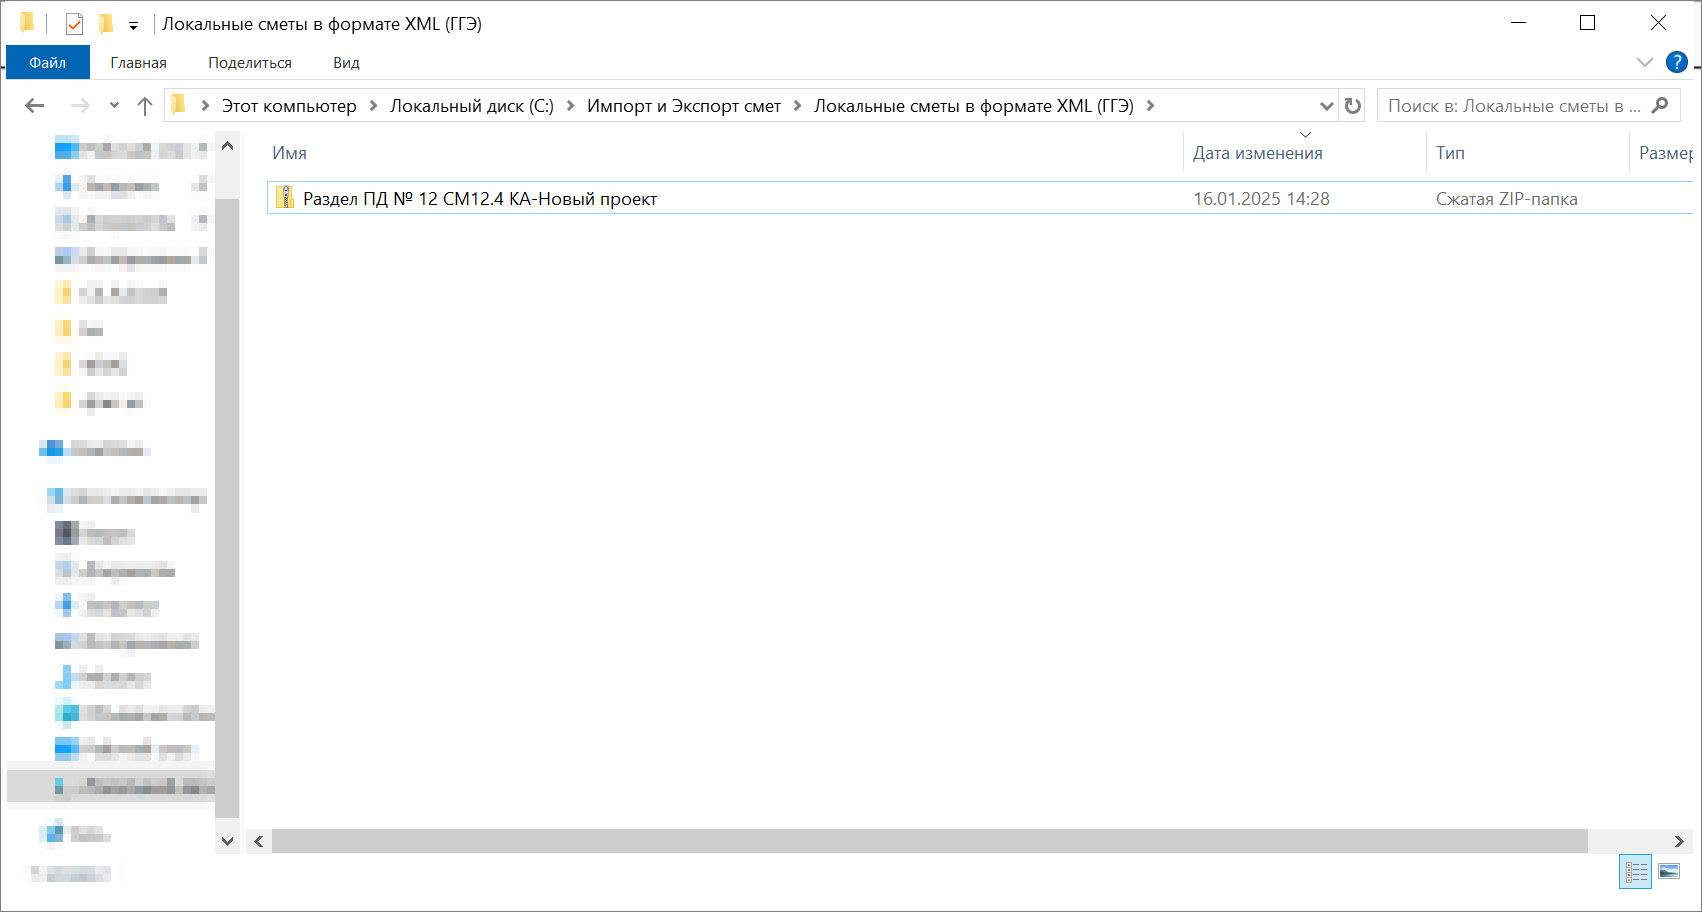
Task: Go up one folder level
Action: [145, 106]
